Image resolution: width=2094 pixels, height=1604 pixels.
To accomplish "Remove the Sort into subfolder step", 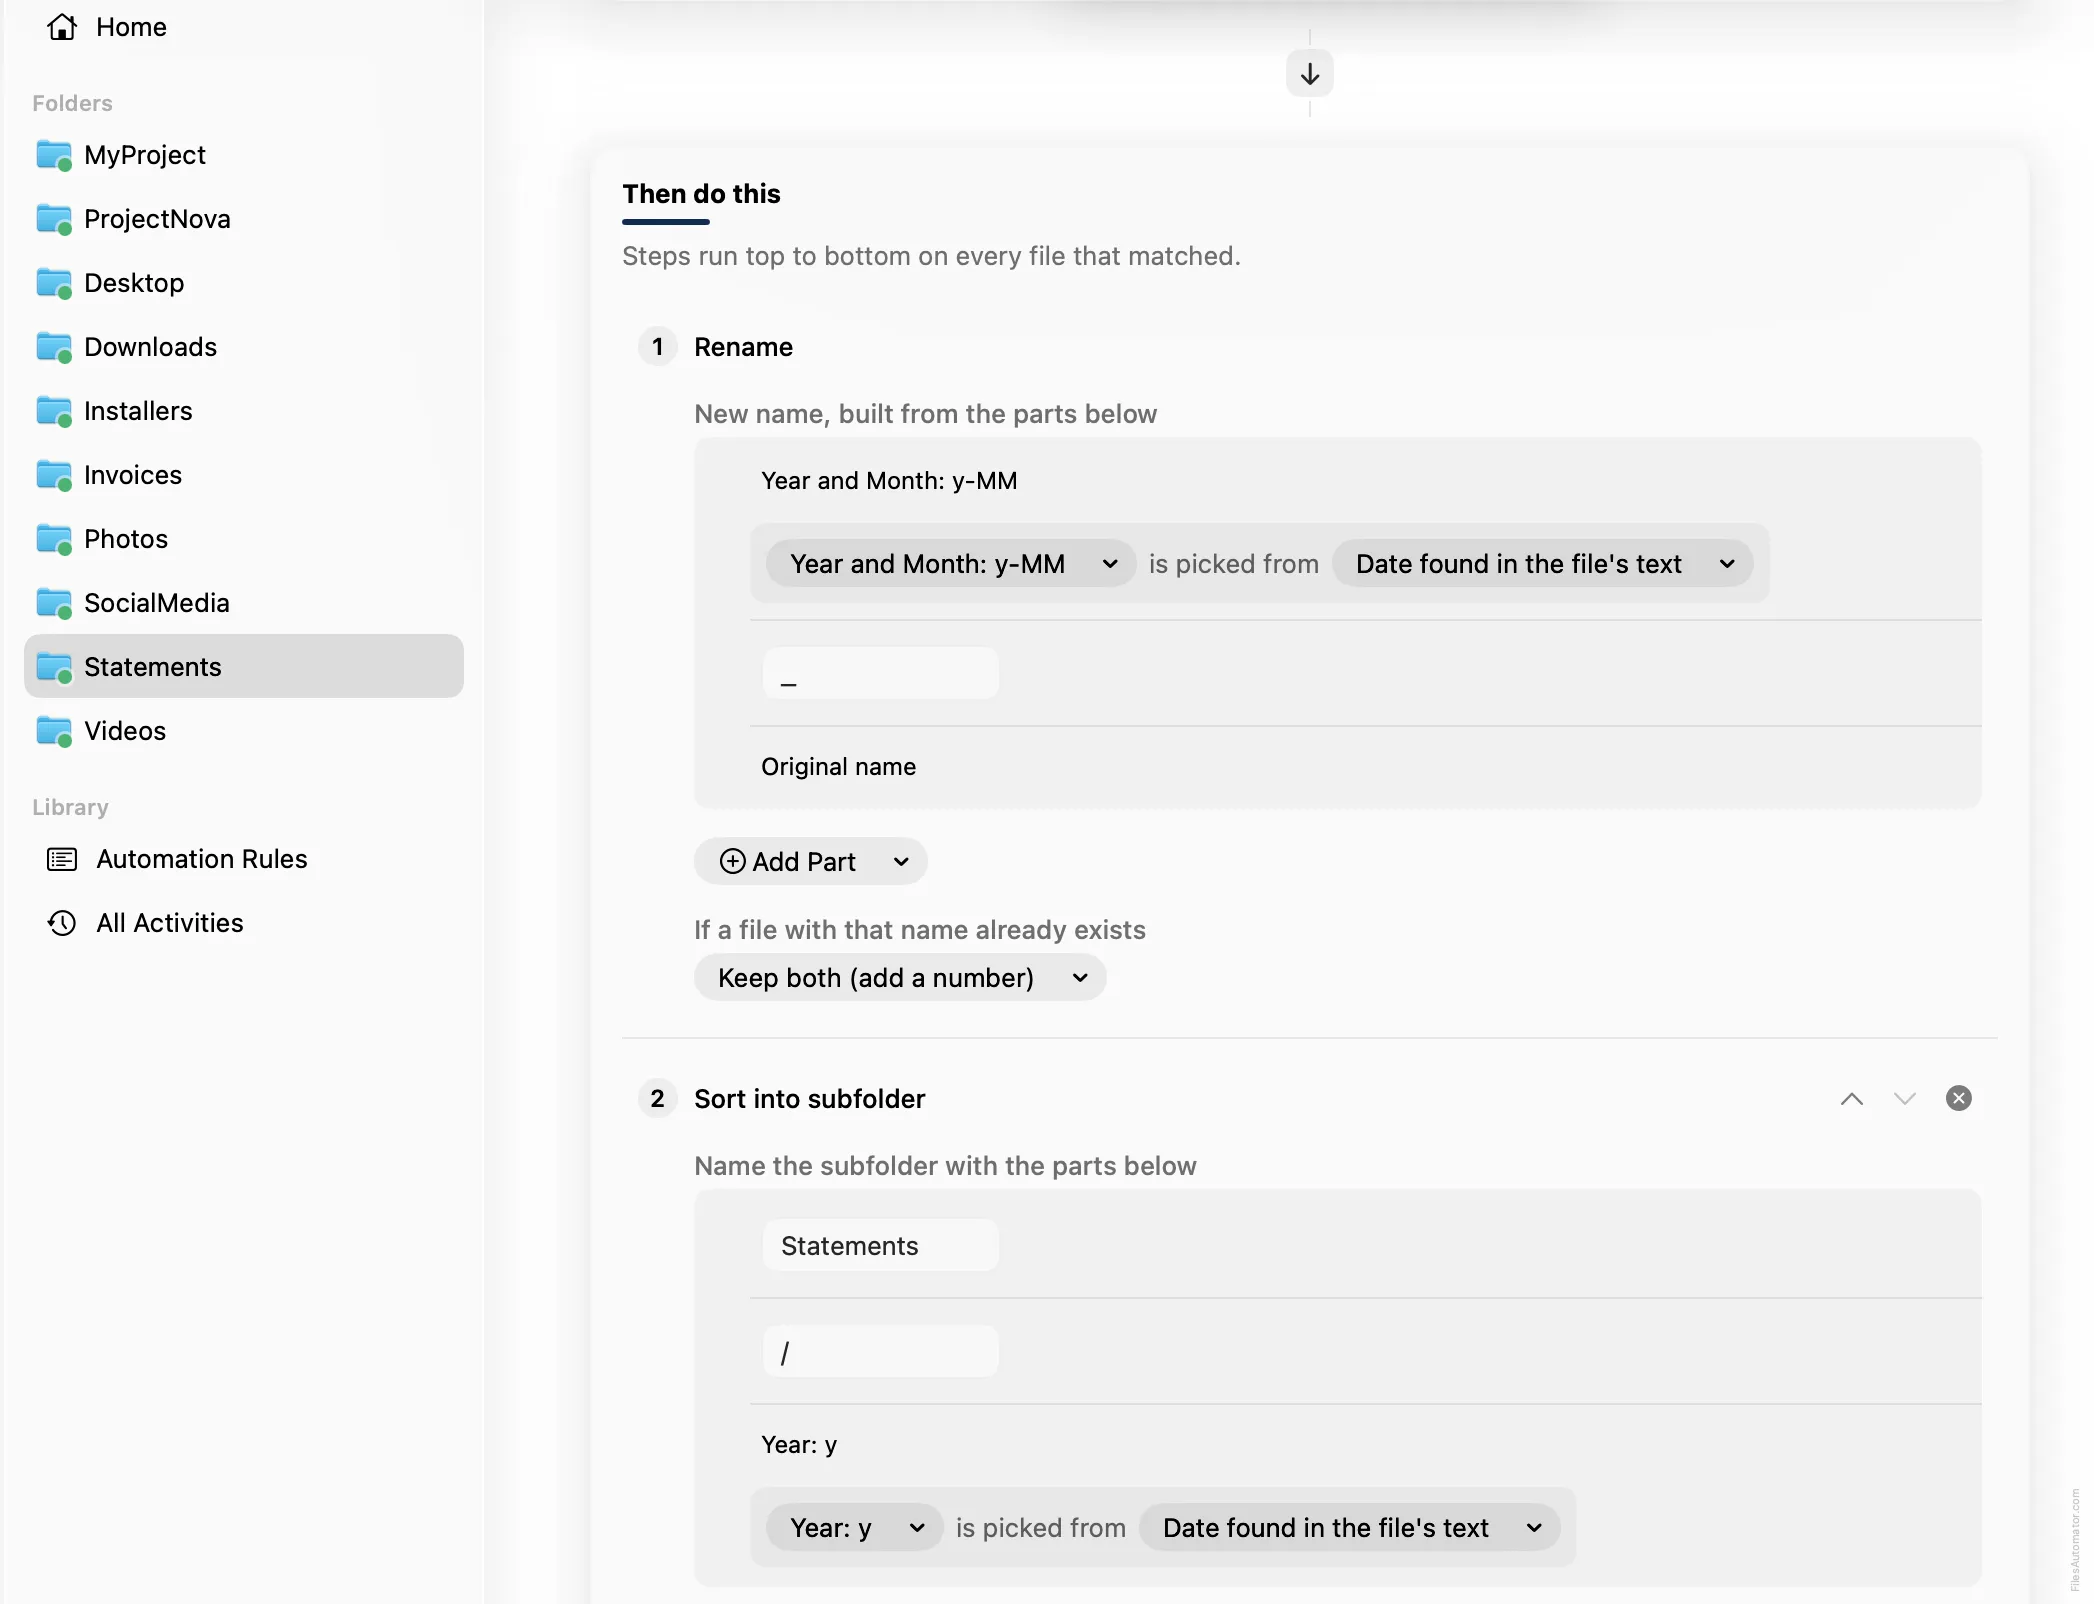I will (x=1958, y=1099).
